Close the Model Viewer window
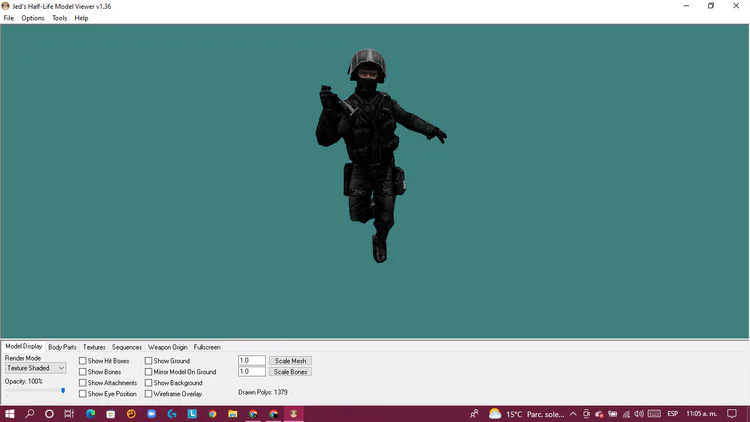750x422 pixels. 736,6
